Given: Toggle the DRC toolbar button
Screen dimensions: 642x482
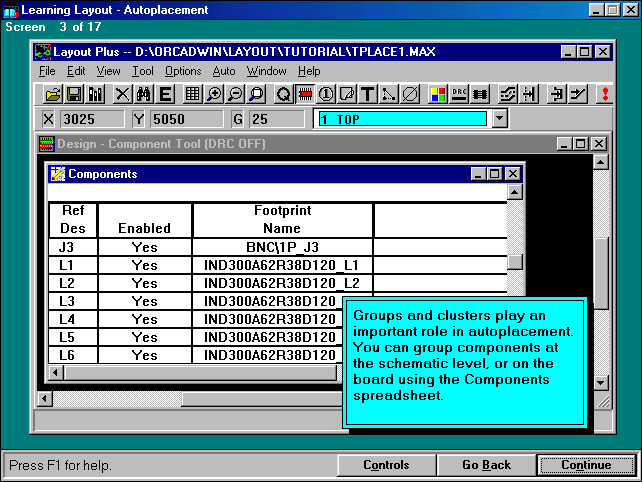Looking at the screenshot, I should [460, 94].
